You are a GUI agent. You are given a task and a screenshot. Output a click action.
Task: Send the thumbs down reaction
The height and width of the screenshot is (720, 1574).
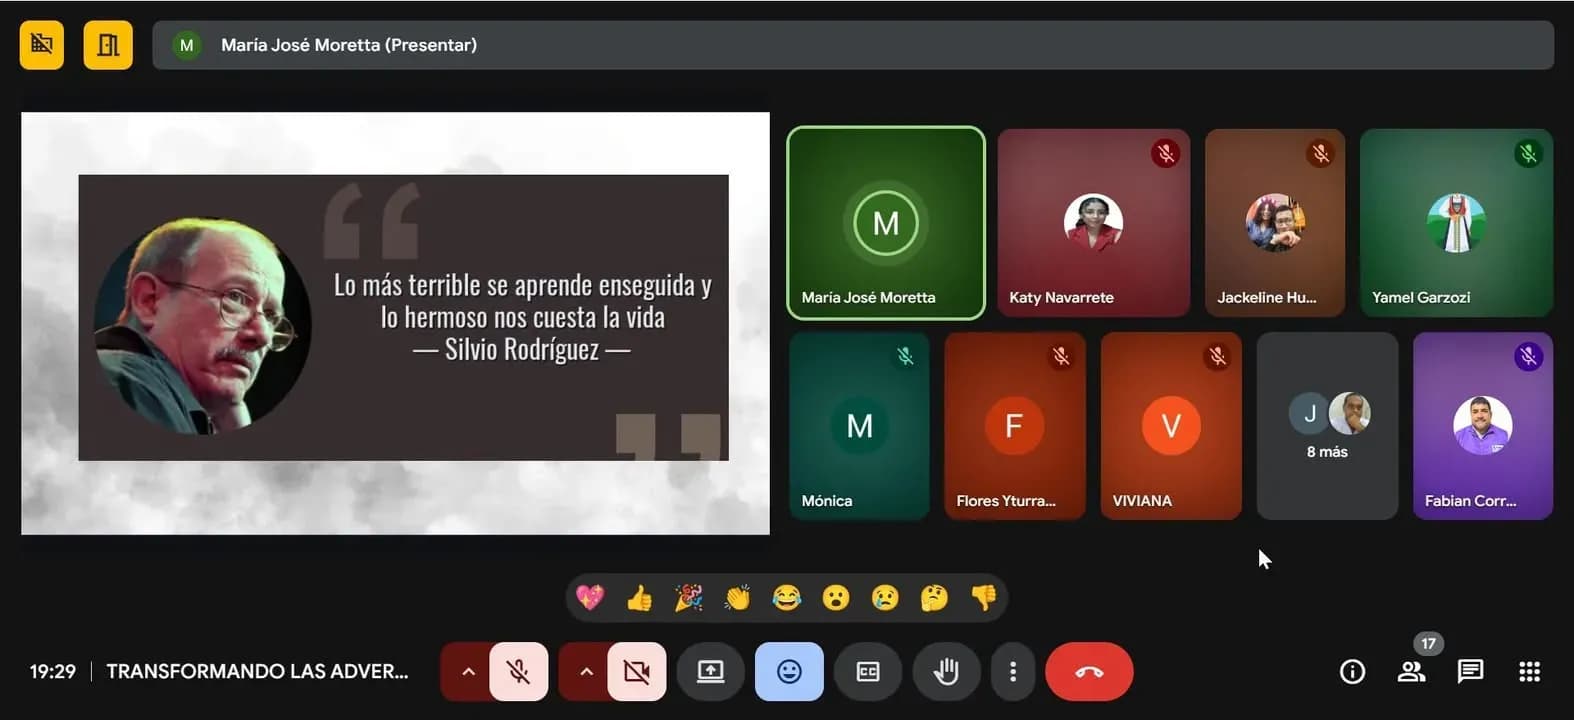pyautogui.click(x=984, y=598)
